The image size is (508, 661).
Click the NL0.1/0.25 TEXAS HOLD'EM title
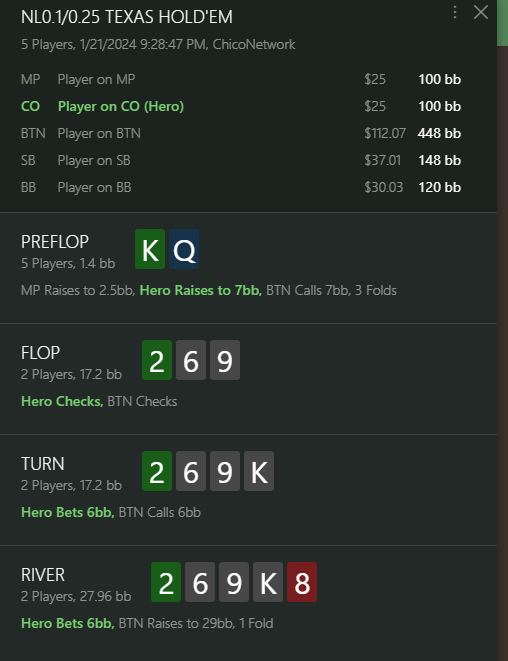pyautogui.click(x=127, y=17)
